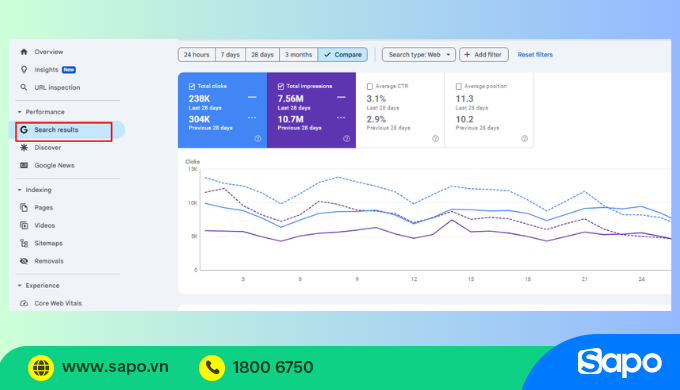Click the Videos icon in Indexing
This screenshot has width=680, height=390.
(x=24, y=225)
